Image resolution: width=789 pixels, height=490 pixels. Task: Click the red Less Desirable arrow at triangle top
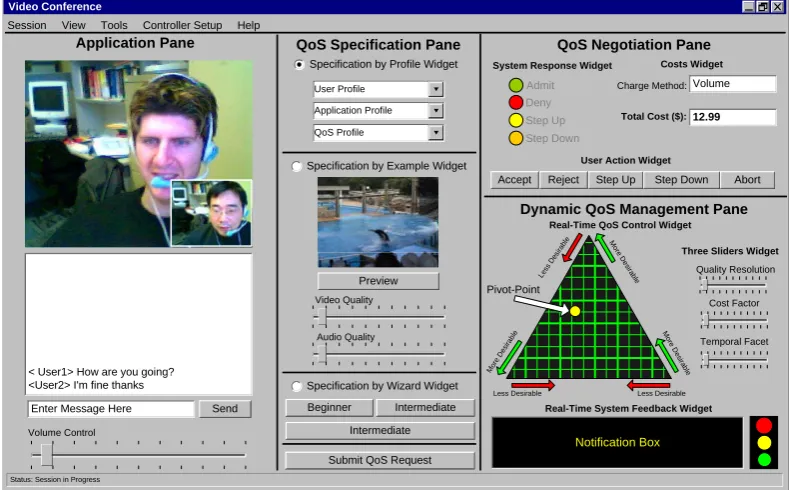coord(572,248)
